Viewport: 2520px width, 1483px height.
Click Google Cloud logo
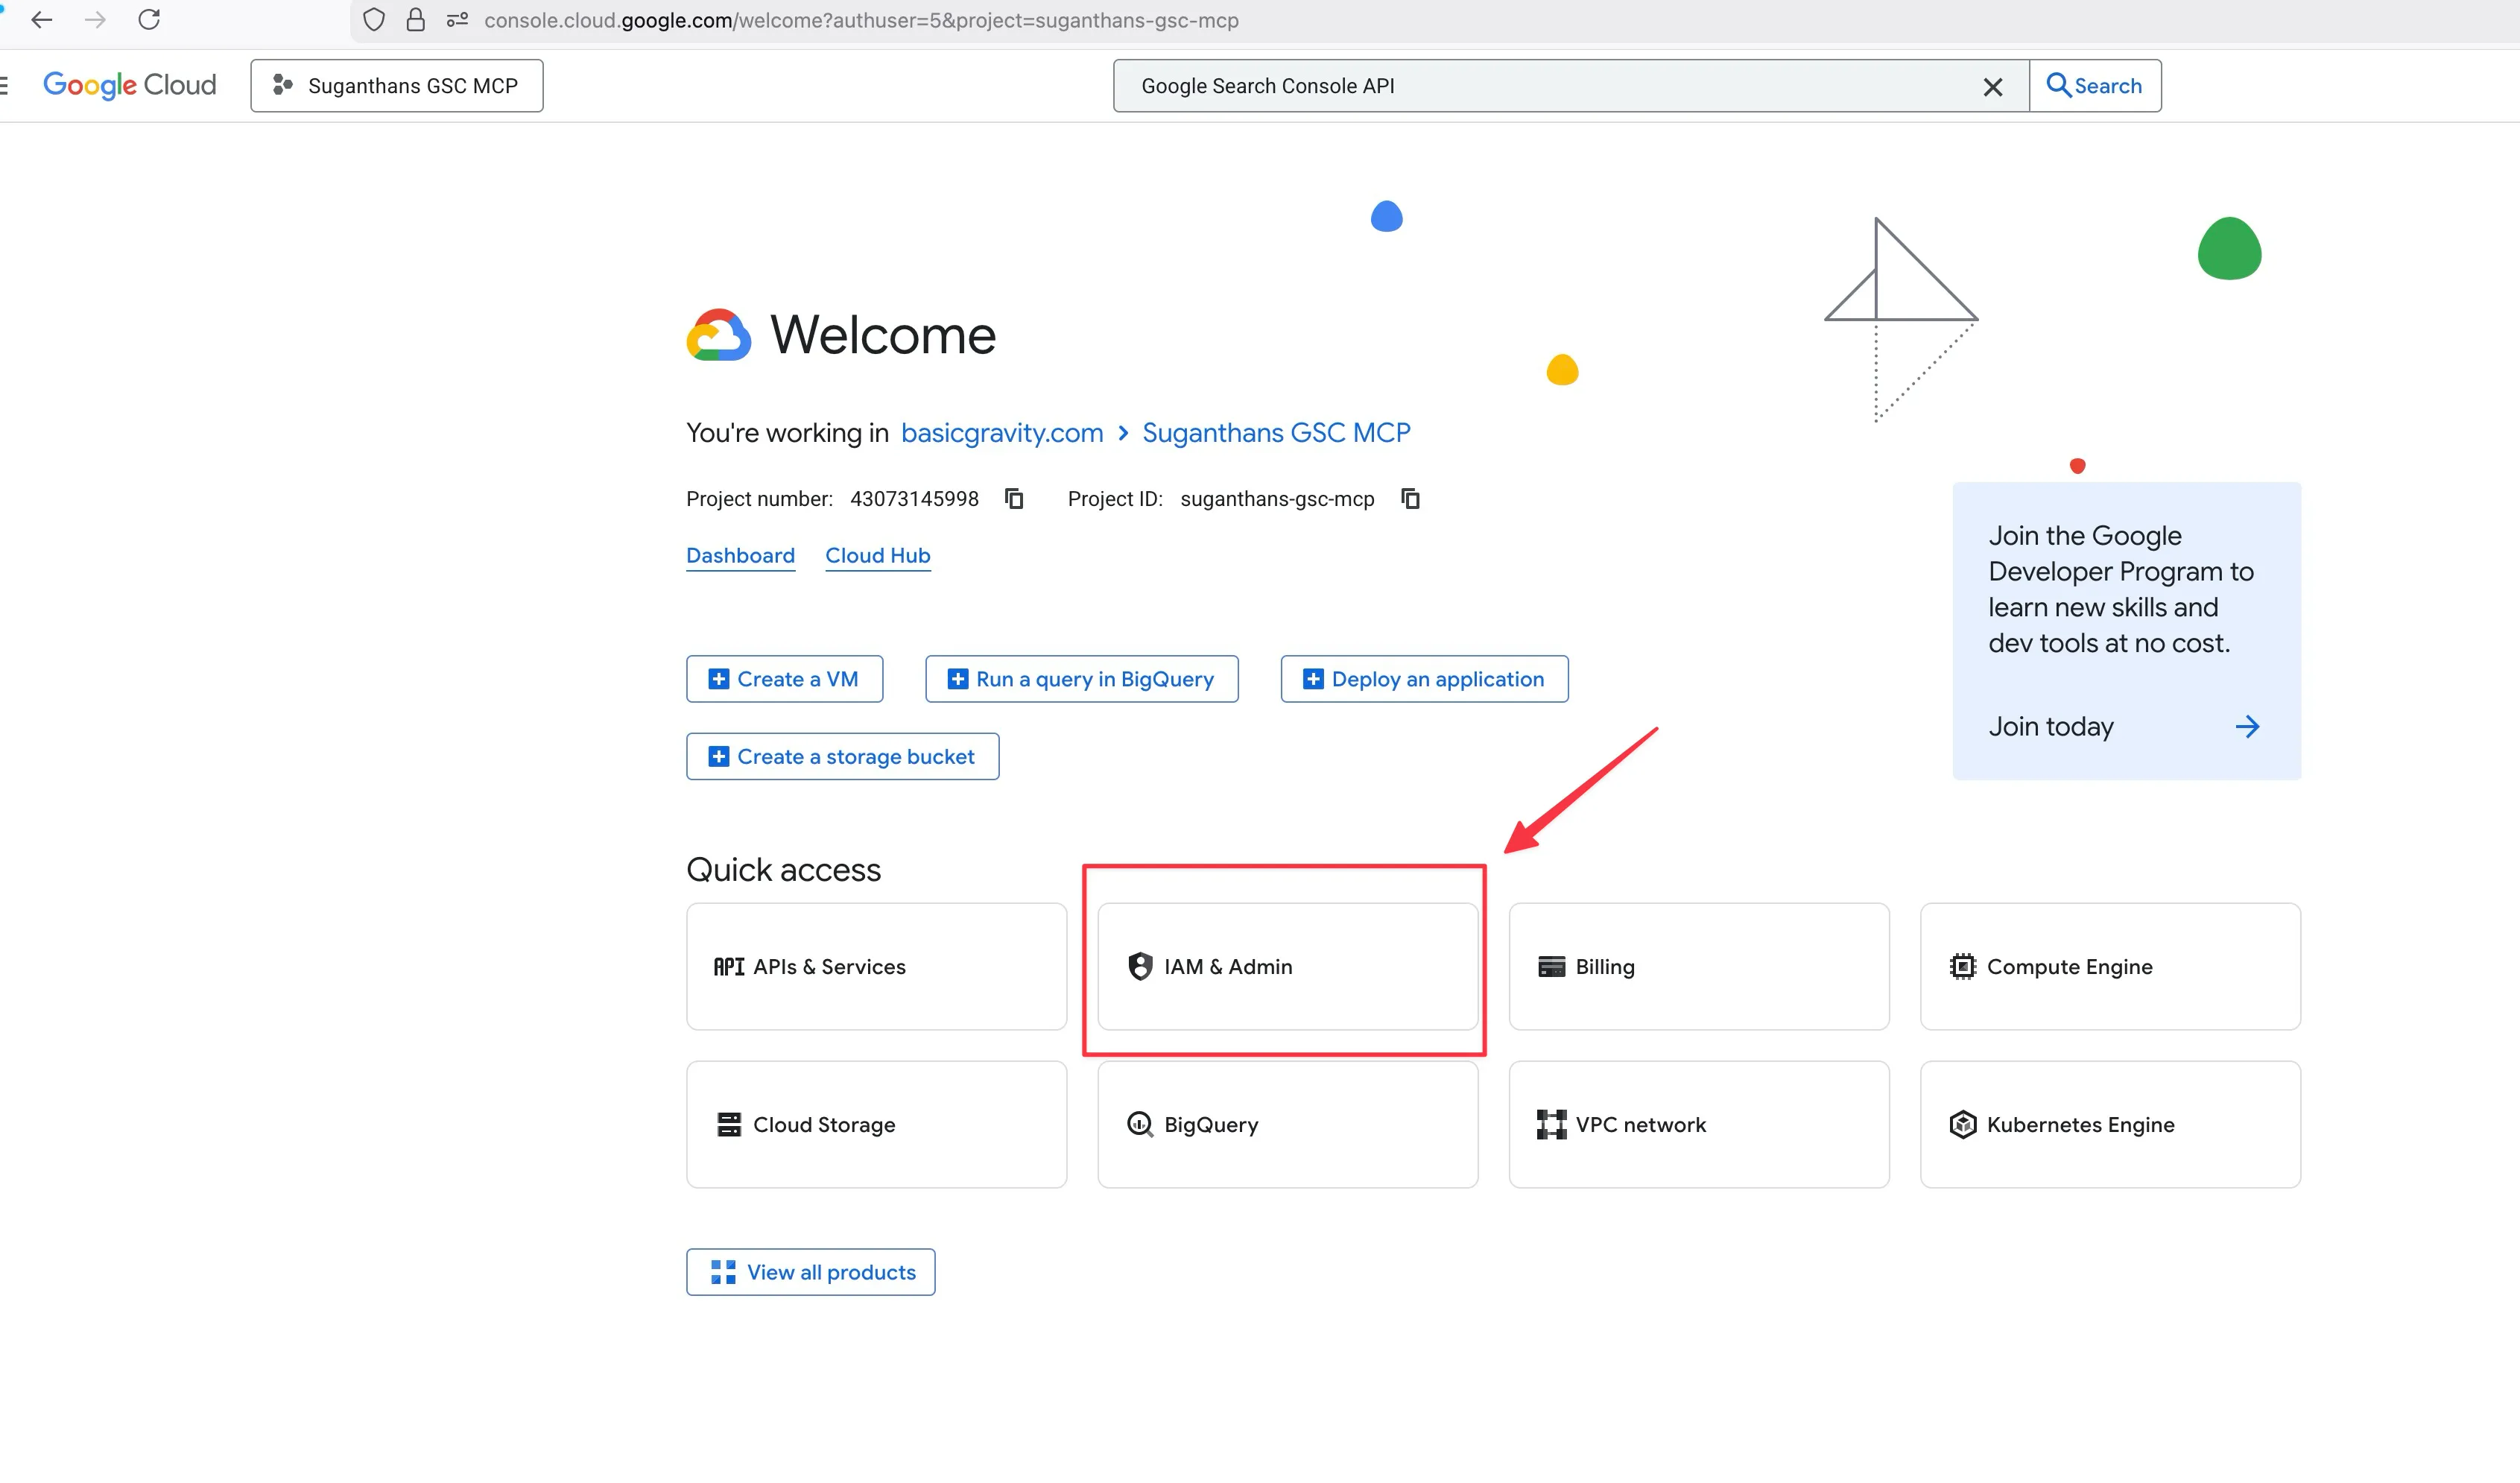point(129,85)
